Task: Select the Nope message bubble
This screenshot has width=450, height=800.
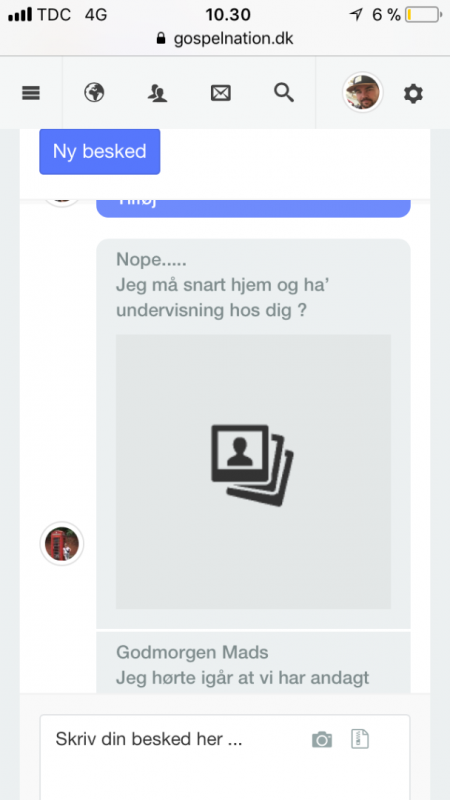Action: pos(254,434)
